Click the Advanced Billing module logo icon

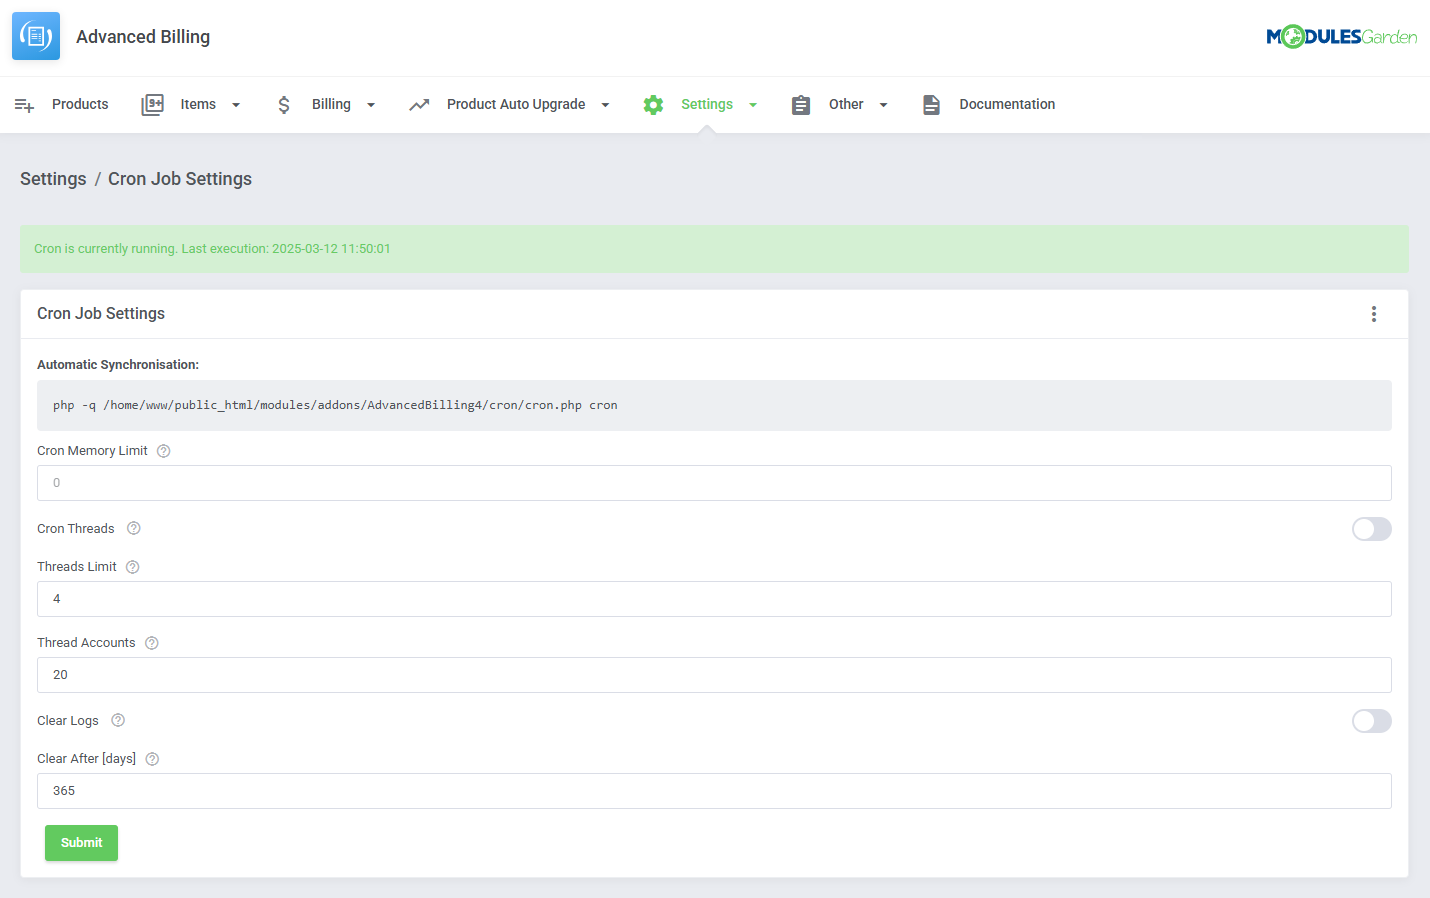[x=35, y=35]
